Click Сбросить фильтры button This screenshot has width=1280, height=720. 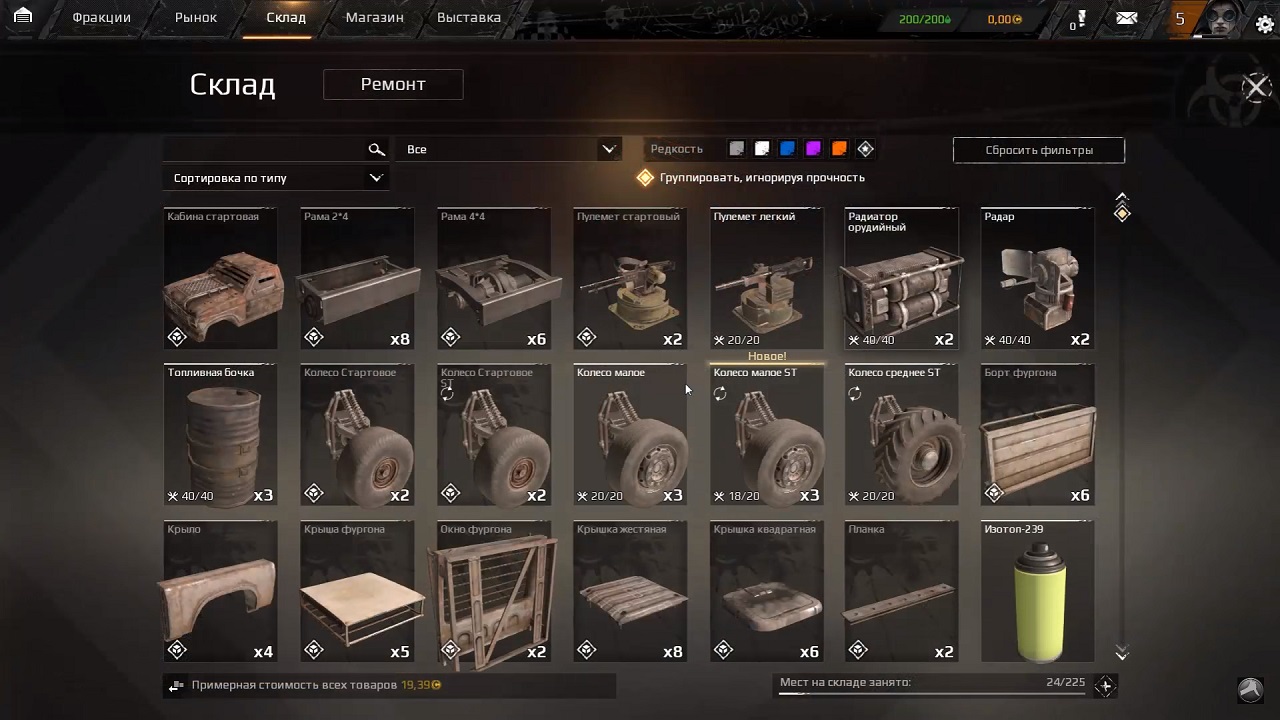tap(1039, 150)
